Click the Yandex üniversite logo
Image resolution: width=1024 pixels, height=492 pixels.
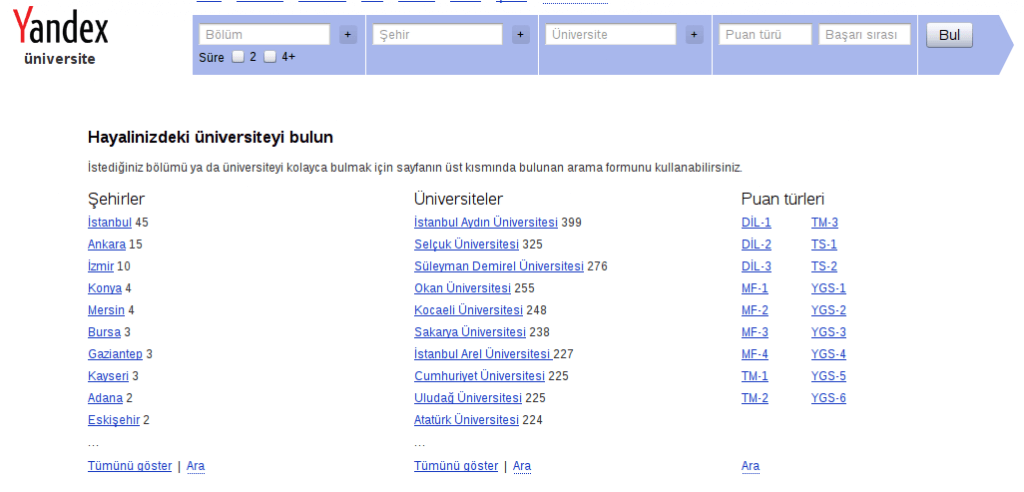pos(60,37)
